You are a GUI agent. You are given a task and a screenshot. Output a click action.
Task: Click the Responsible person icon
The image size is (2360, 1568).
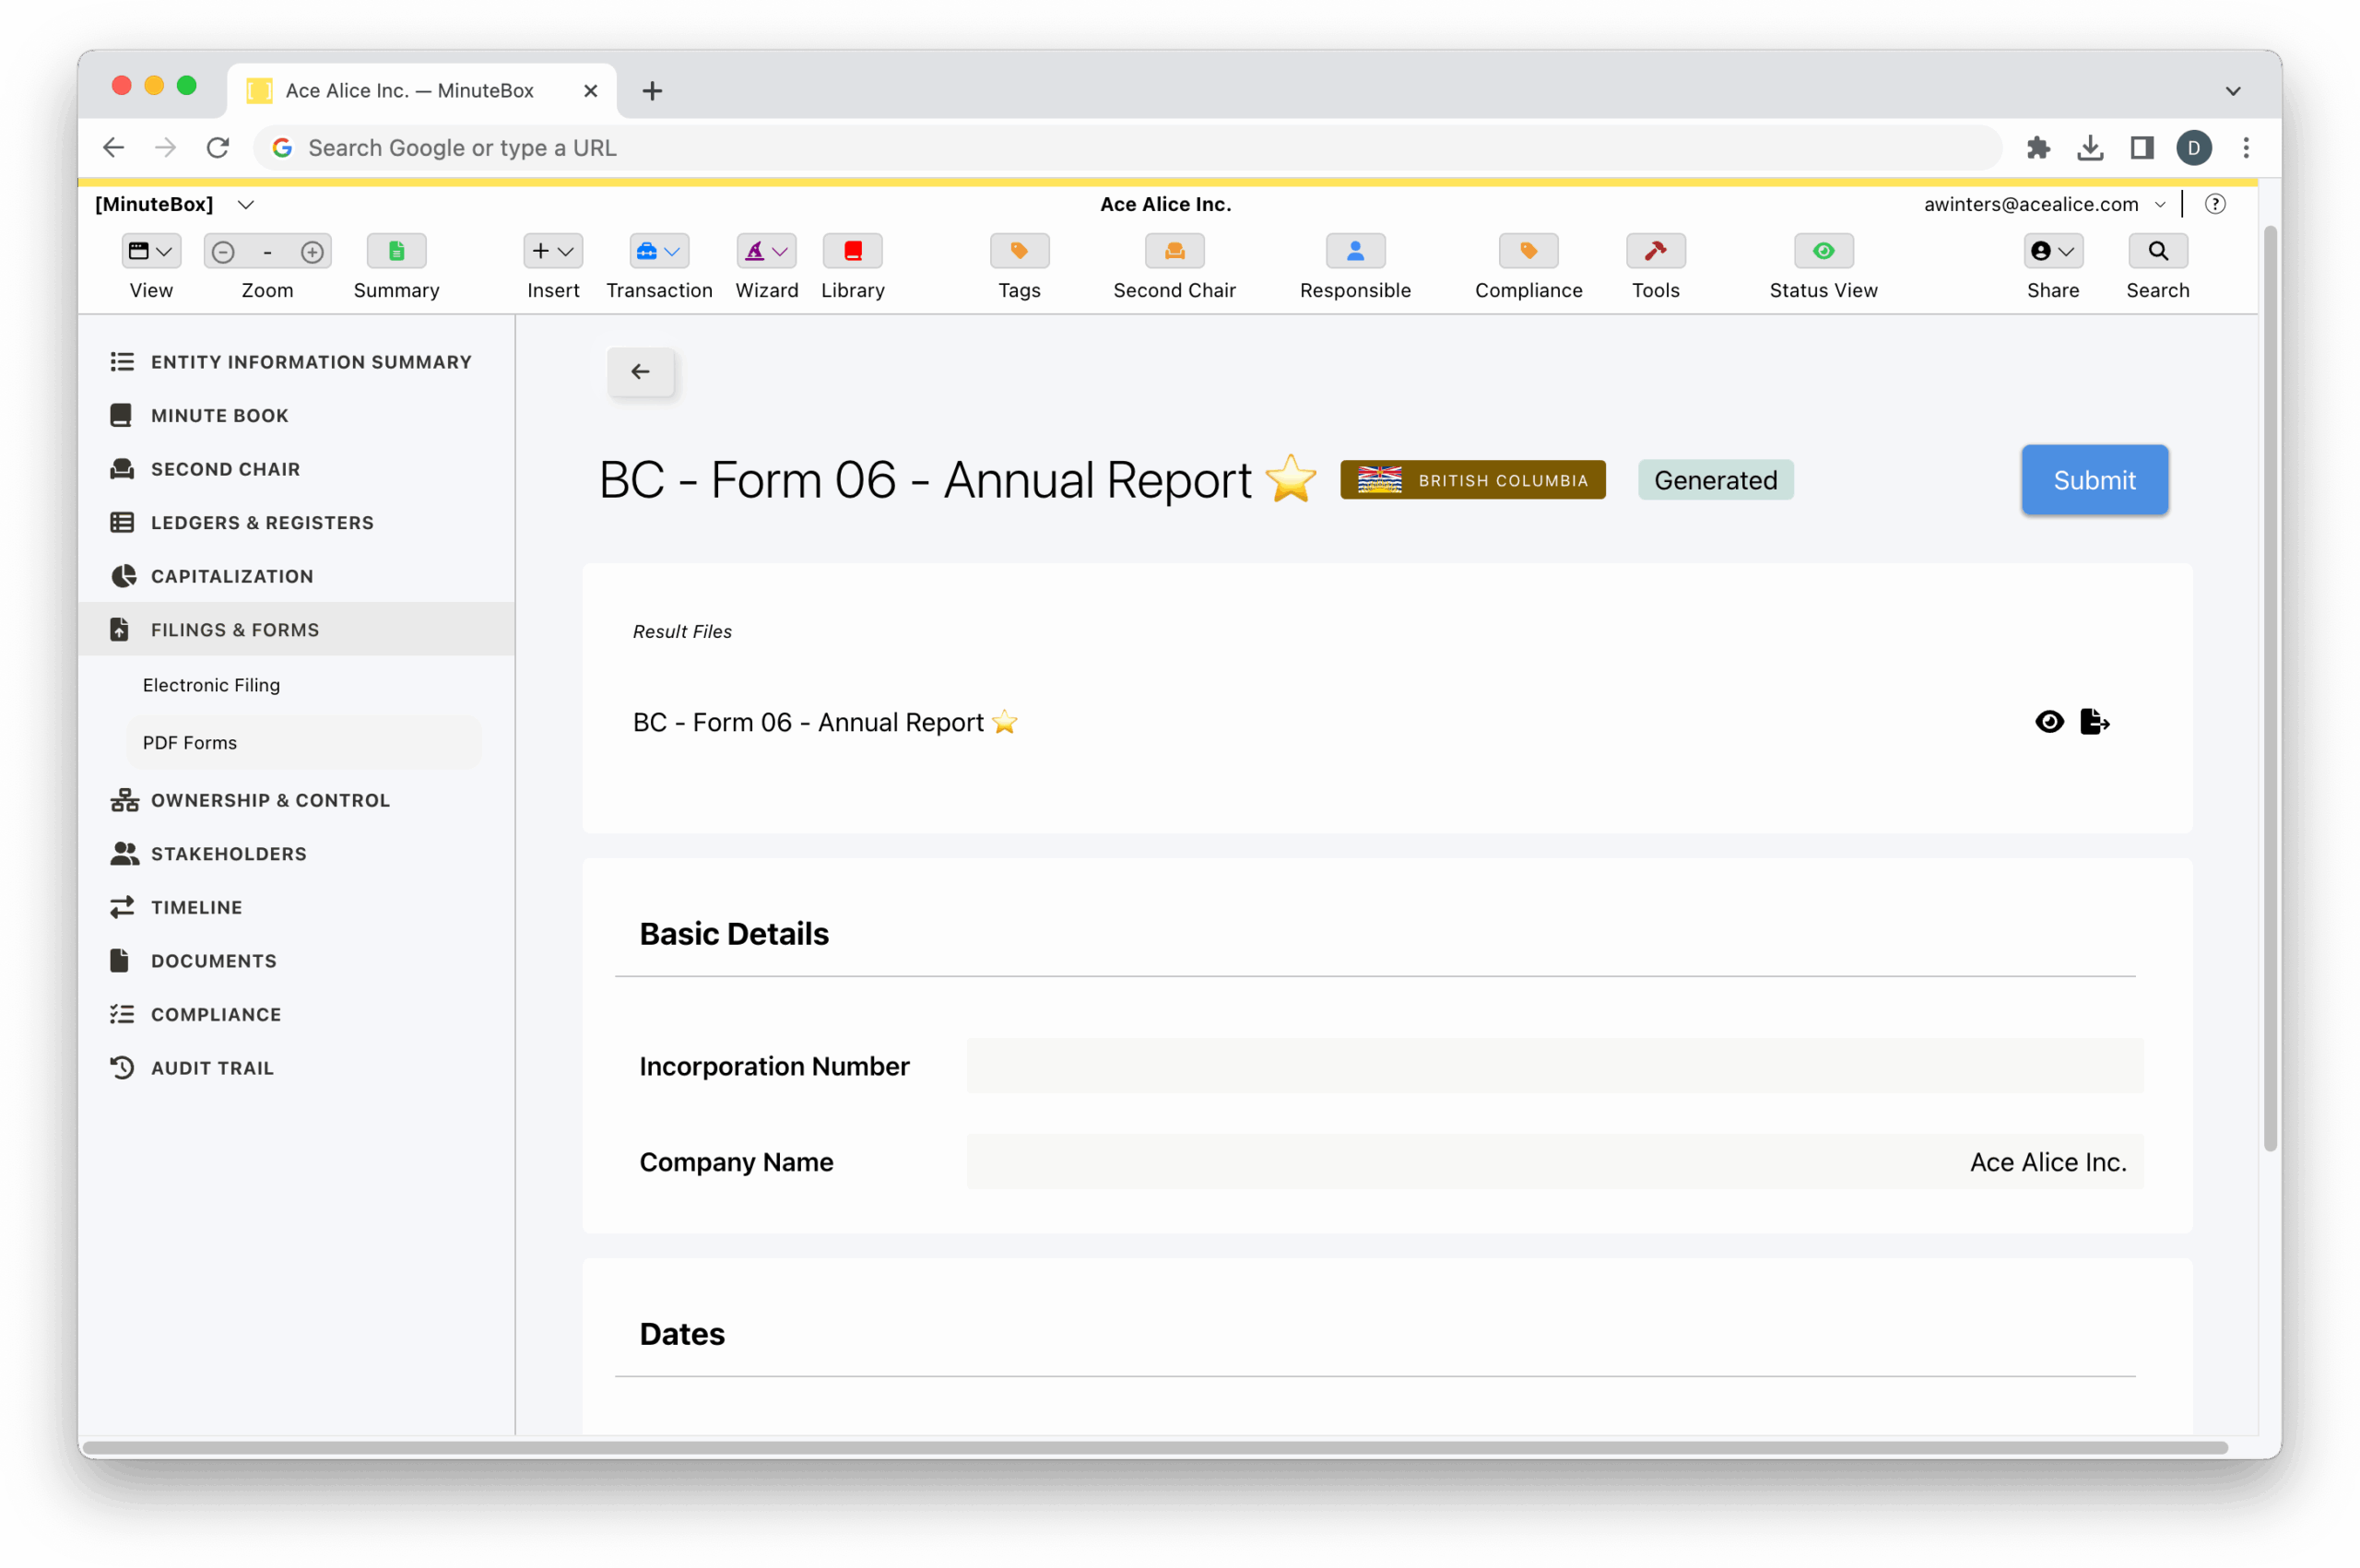(x=1355, y=251)
